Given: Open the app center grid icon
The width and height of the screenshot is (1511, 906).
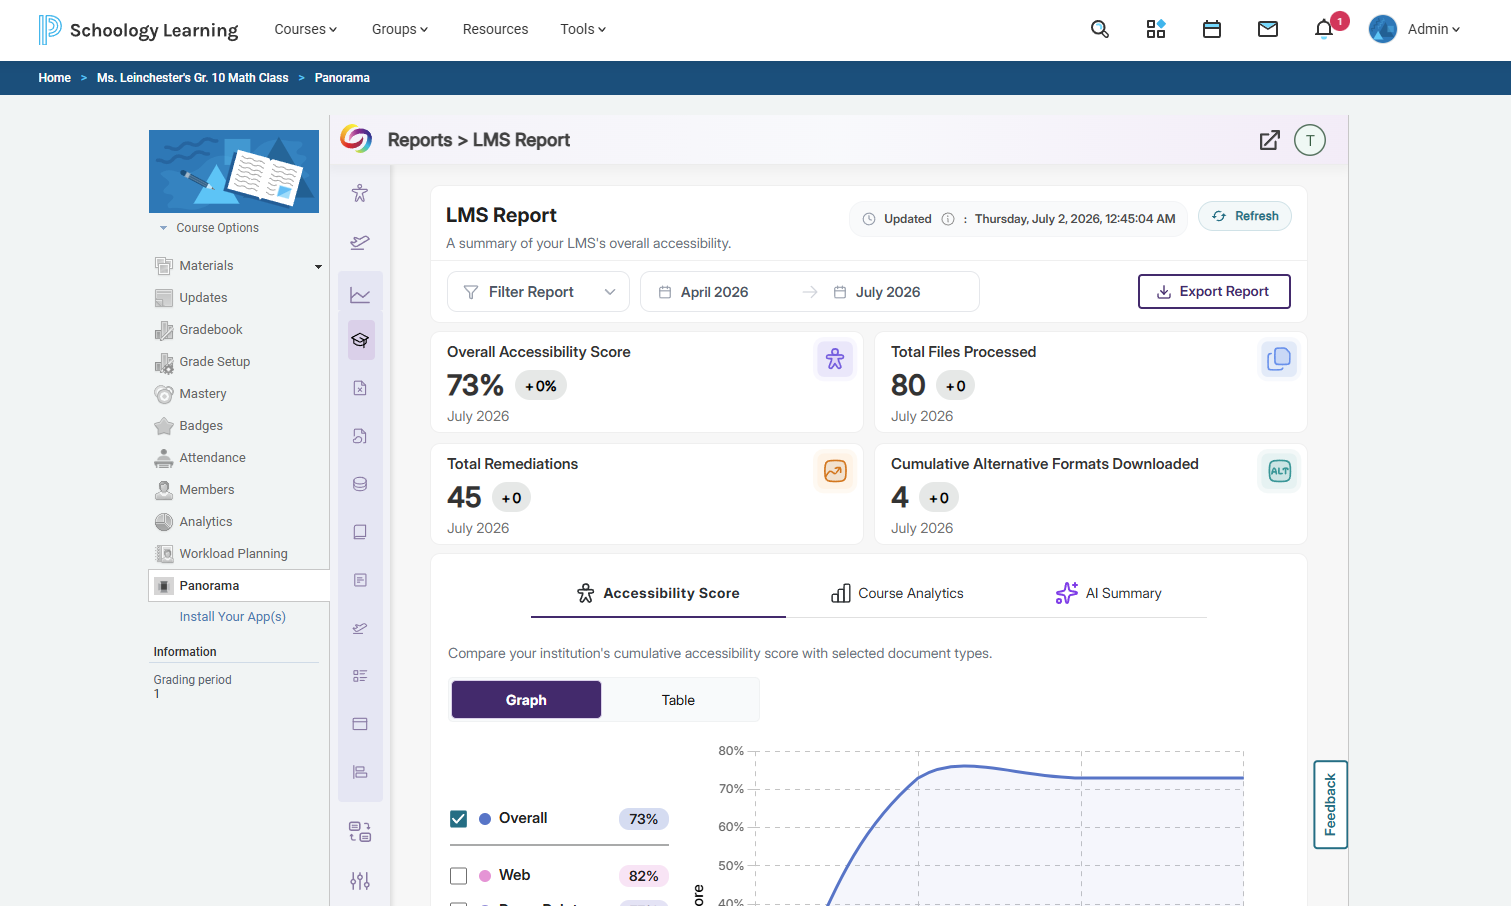Looking at the screenshot, I should tap(1155, 29).
